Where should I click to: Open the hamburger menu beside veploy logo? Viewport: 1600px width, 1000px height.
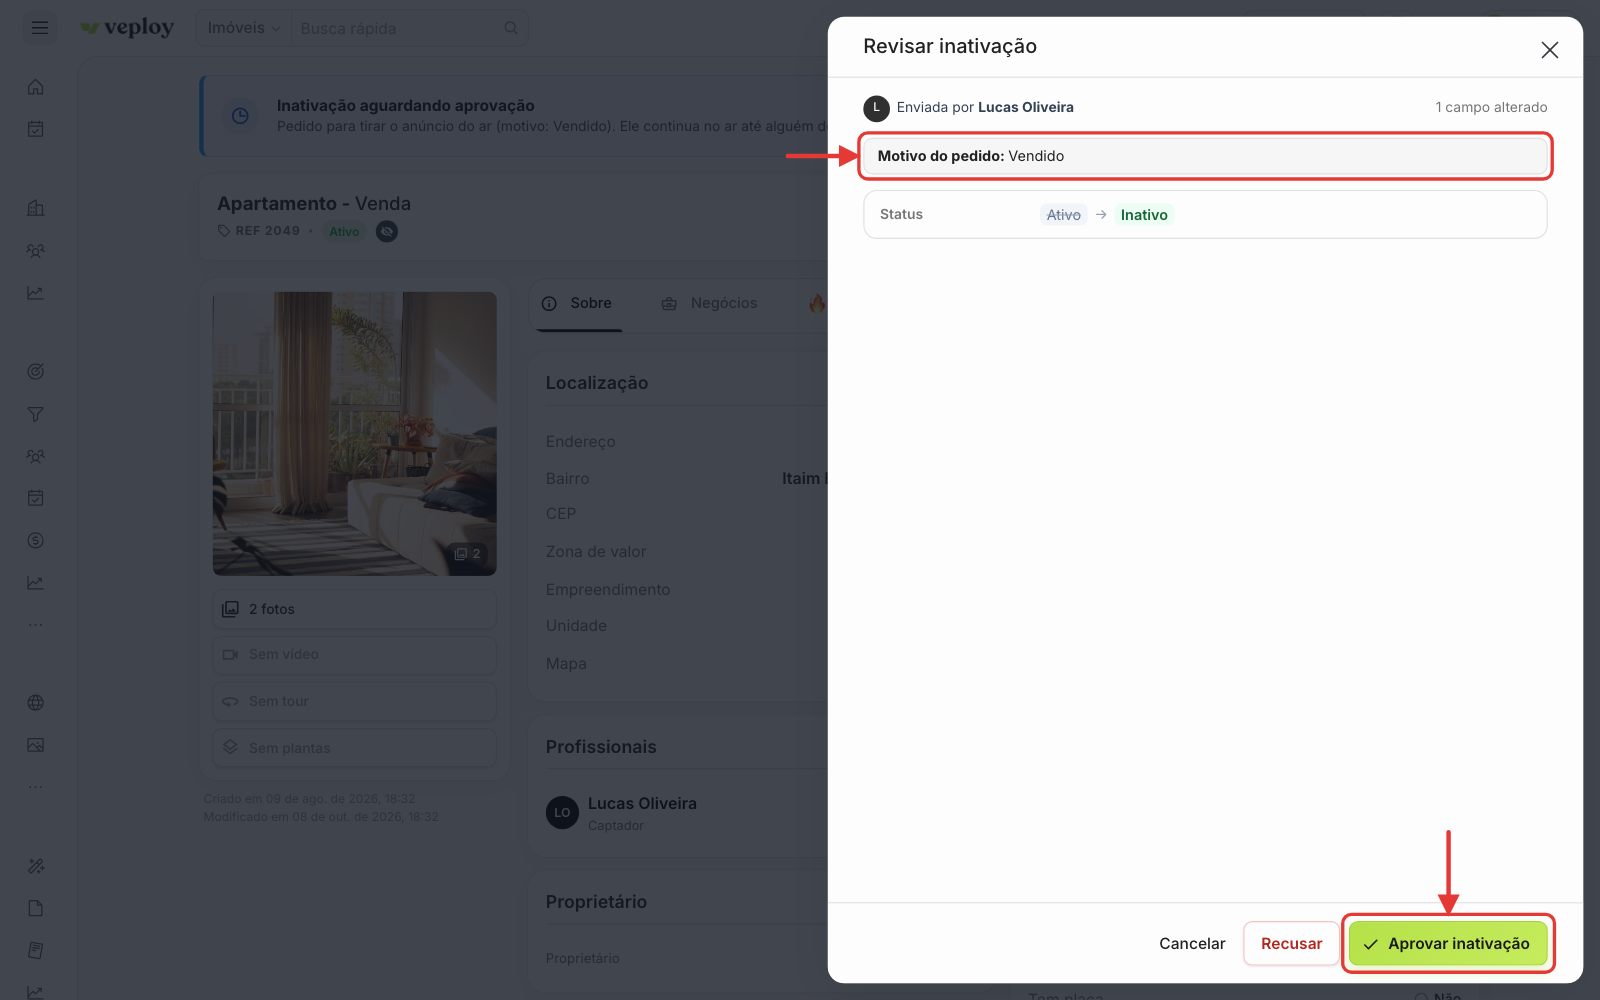[40, 28]
